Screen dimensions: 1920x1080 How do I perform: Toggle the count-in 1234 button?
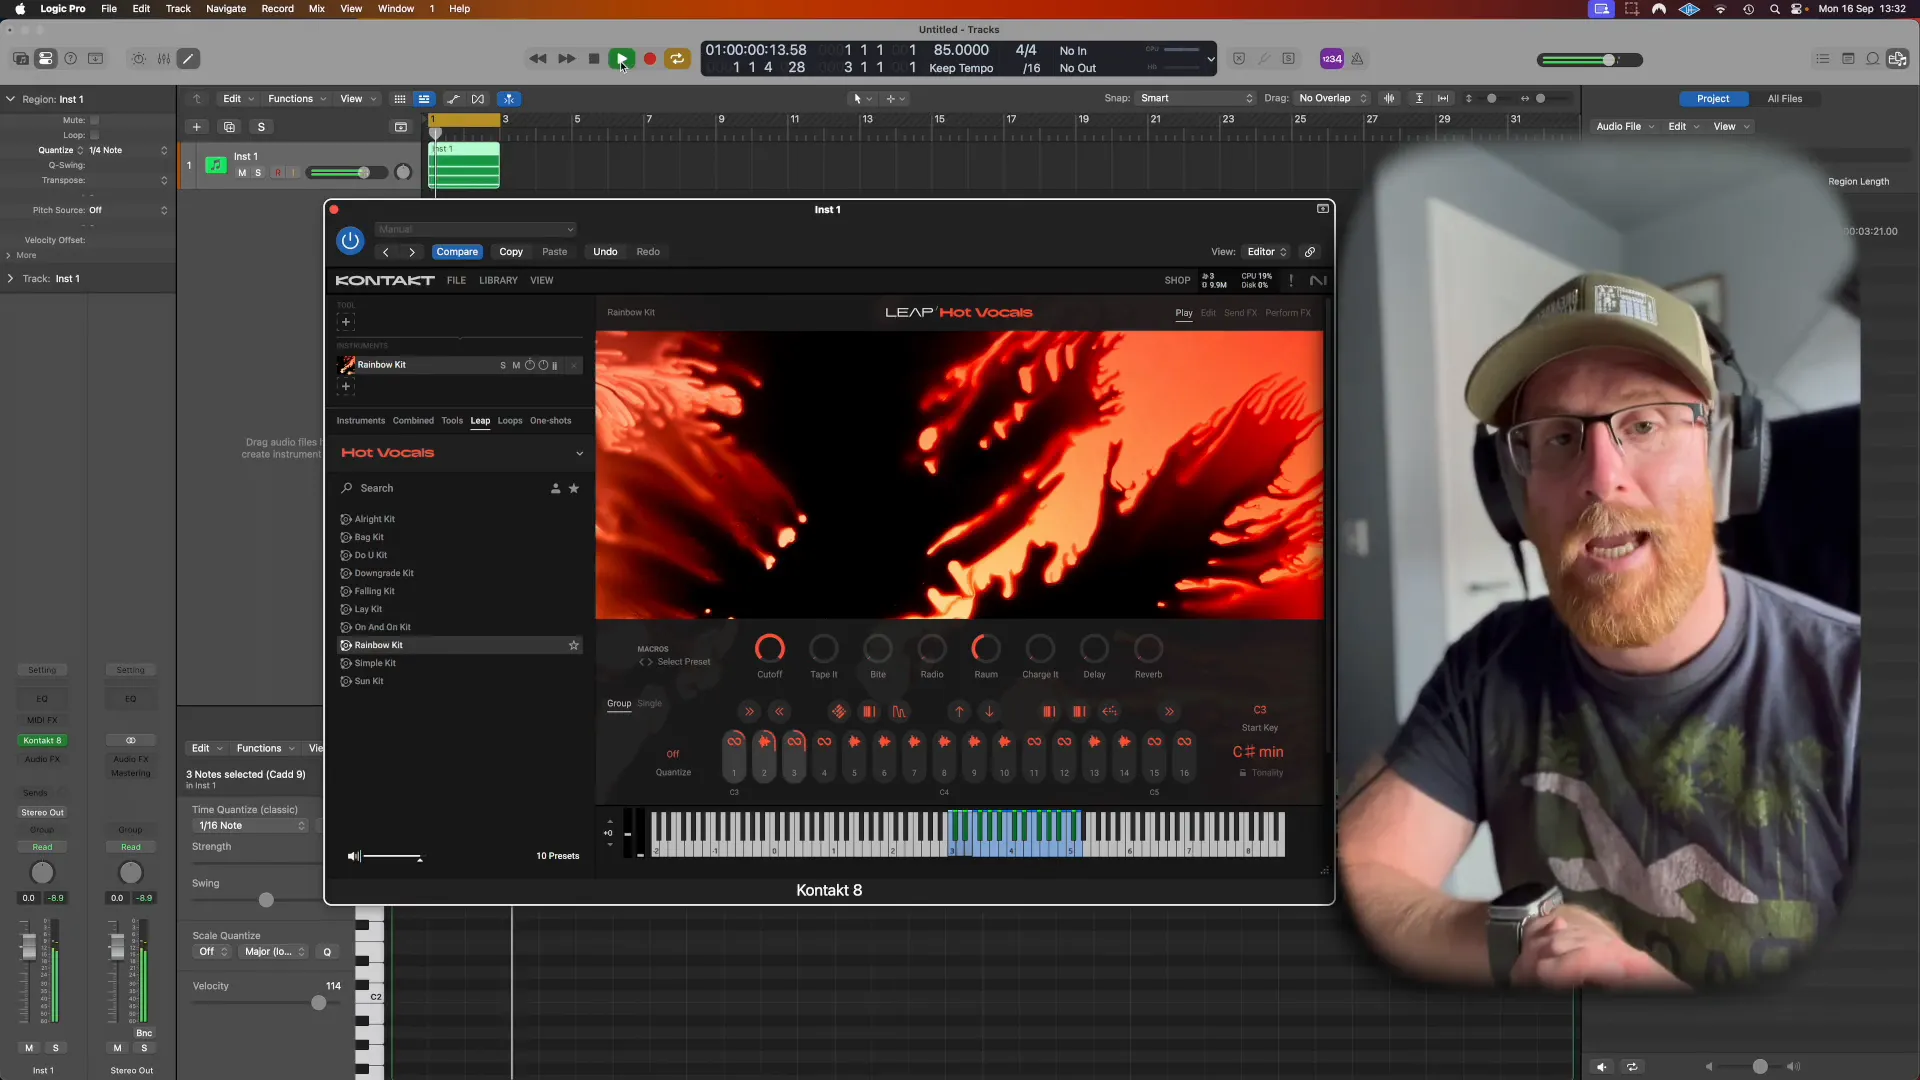pyautogui.click(x=1332, y=59)
